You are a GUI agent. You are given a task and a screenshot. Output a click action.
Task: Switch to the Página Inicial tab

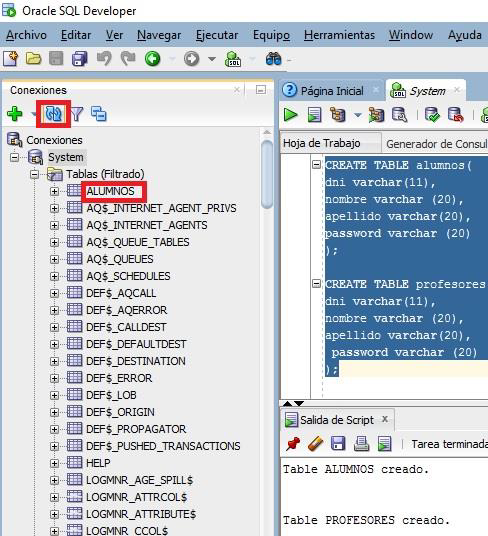[x=331, y=91]
